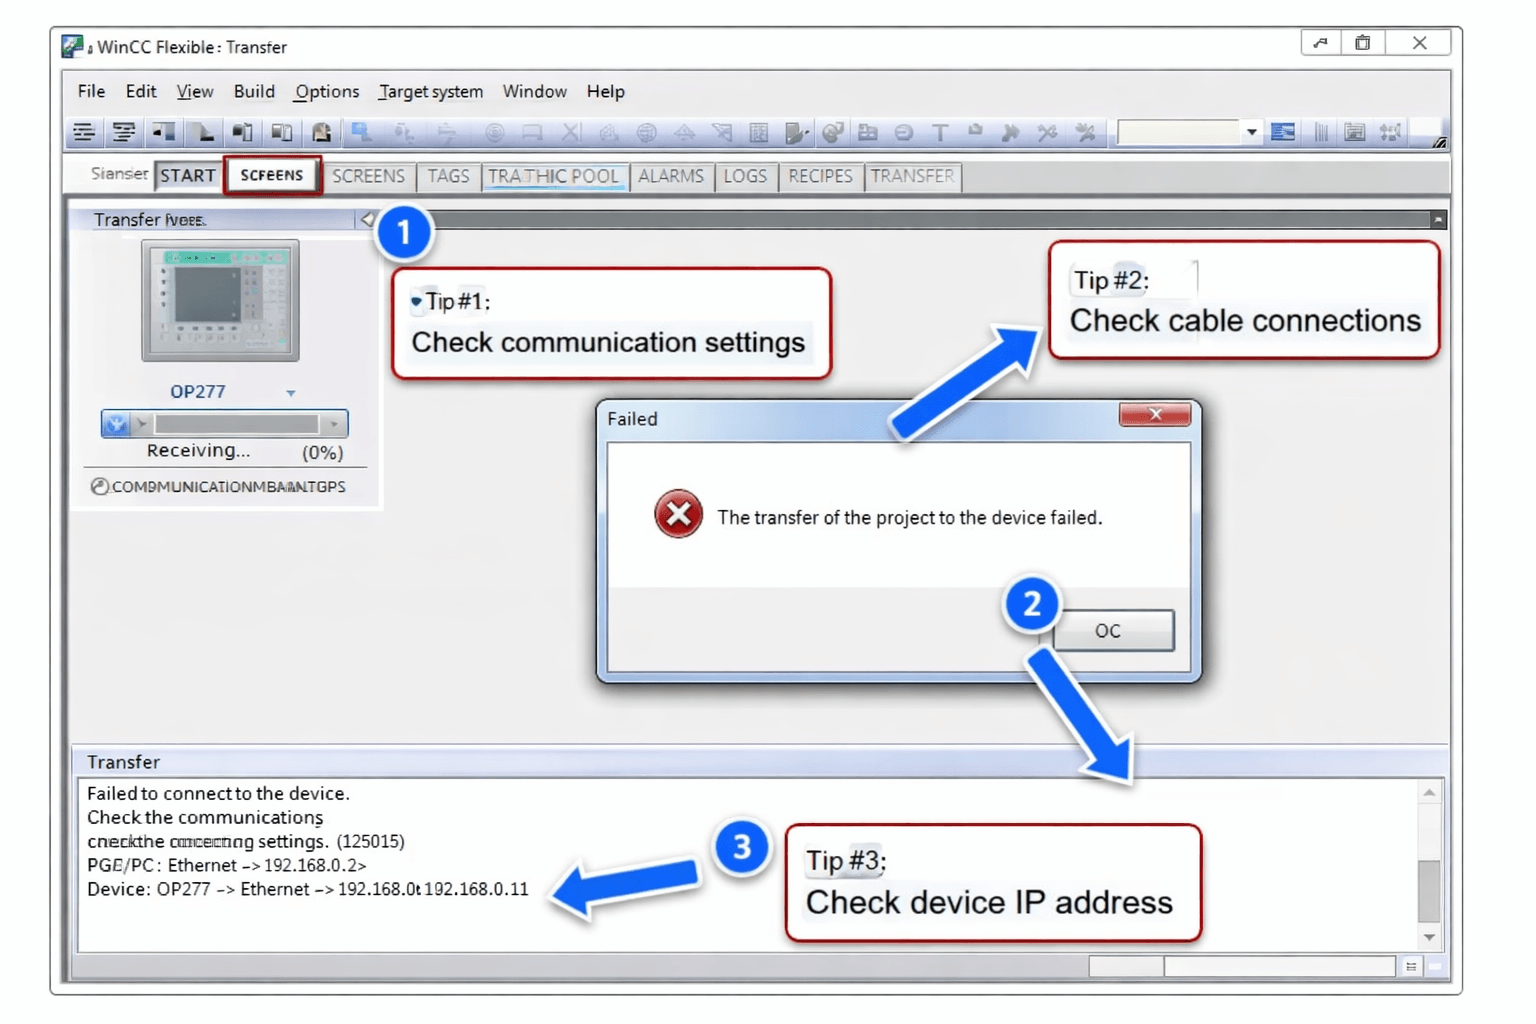Open the OP277 device selection dropdown
The width and height of the screenshot is (1536, 1024).
coord(290,392)
